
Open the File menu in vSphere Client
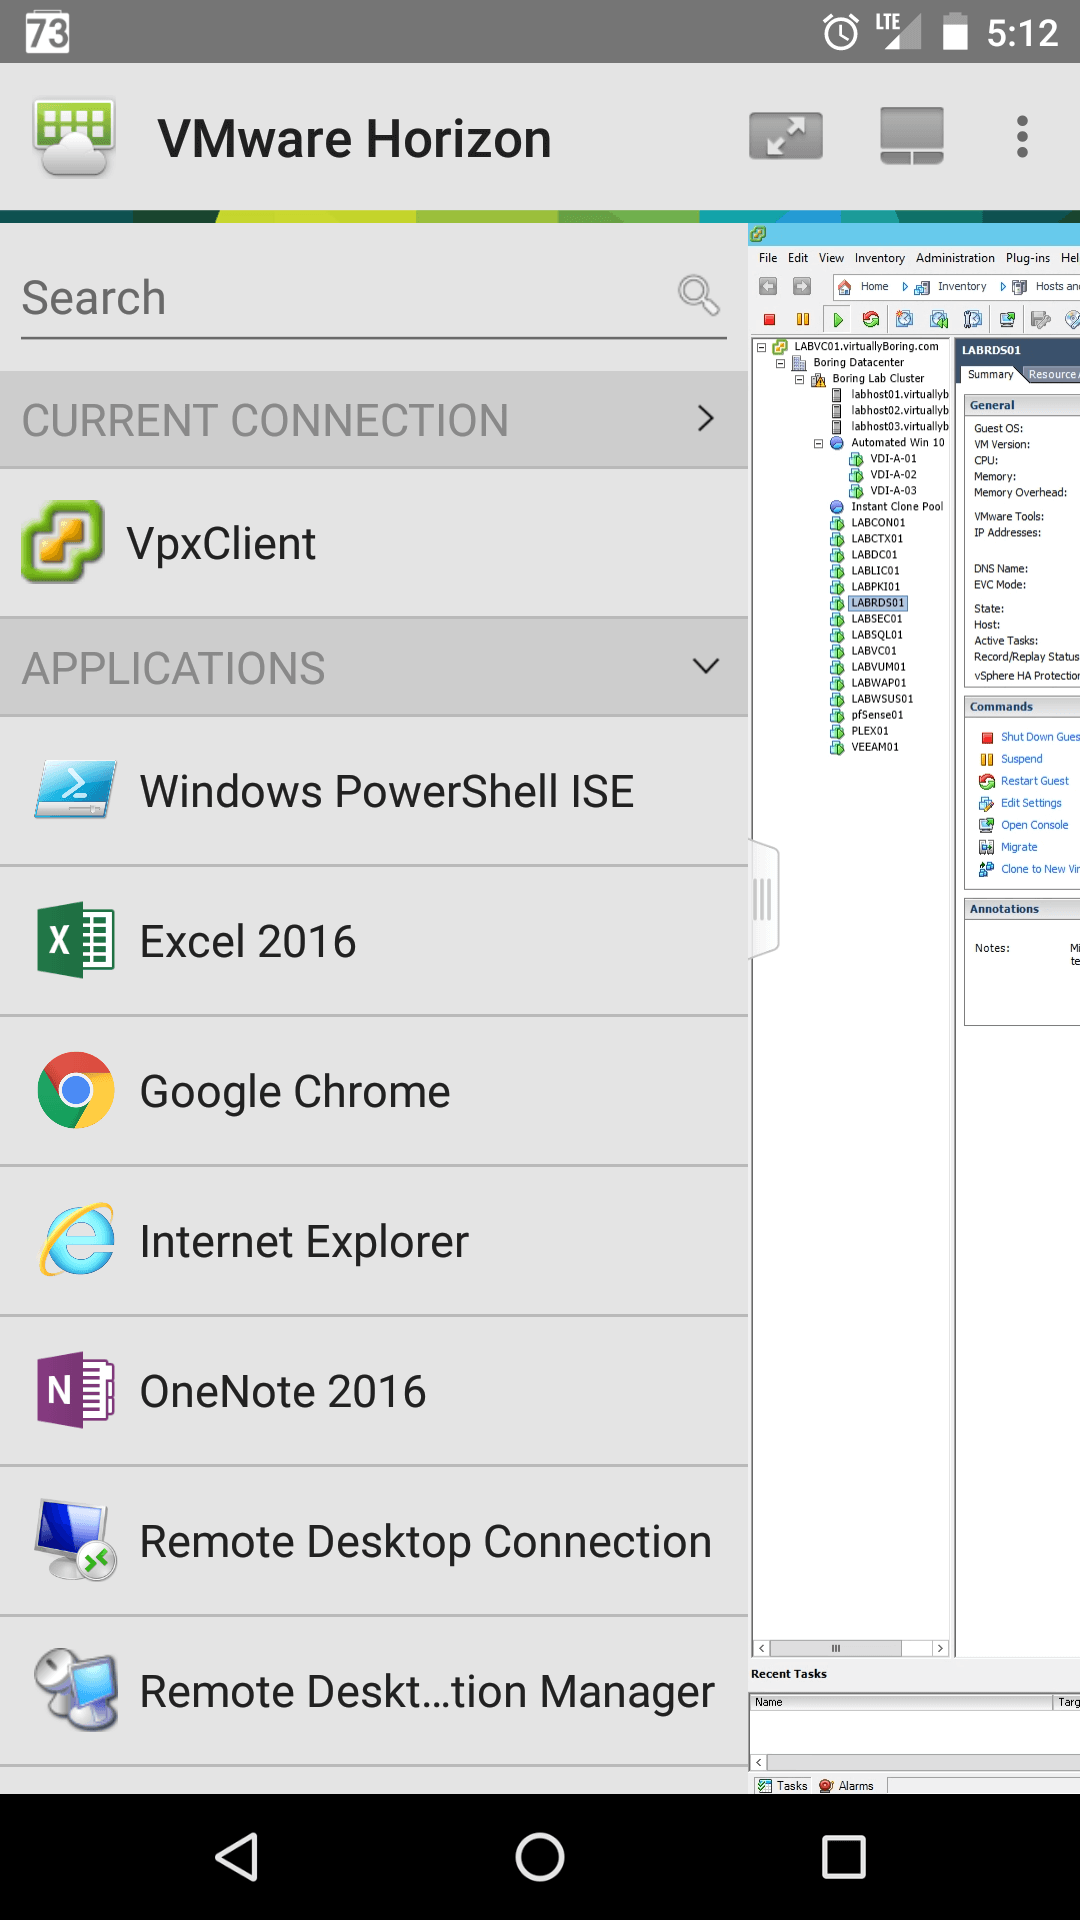pos(768,258)
